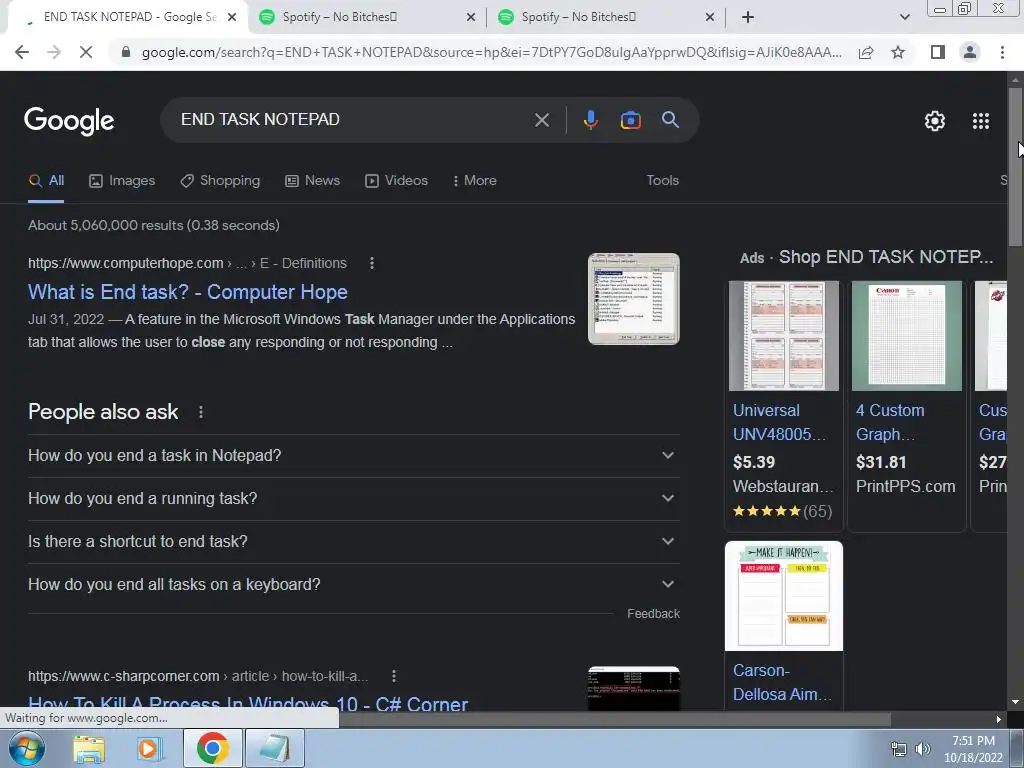Switch to Shopping results
The width and height of the screenshot is (1024, 768).
pyautogui.click(x=220, y=180)
